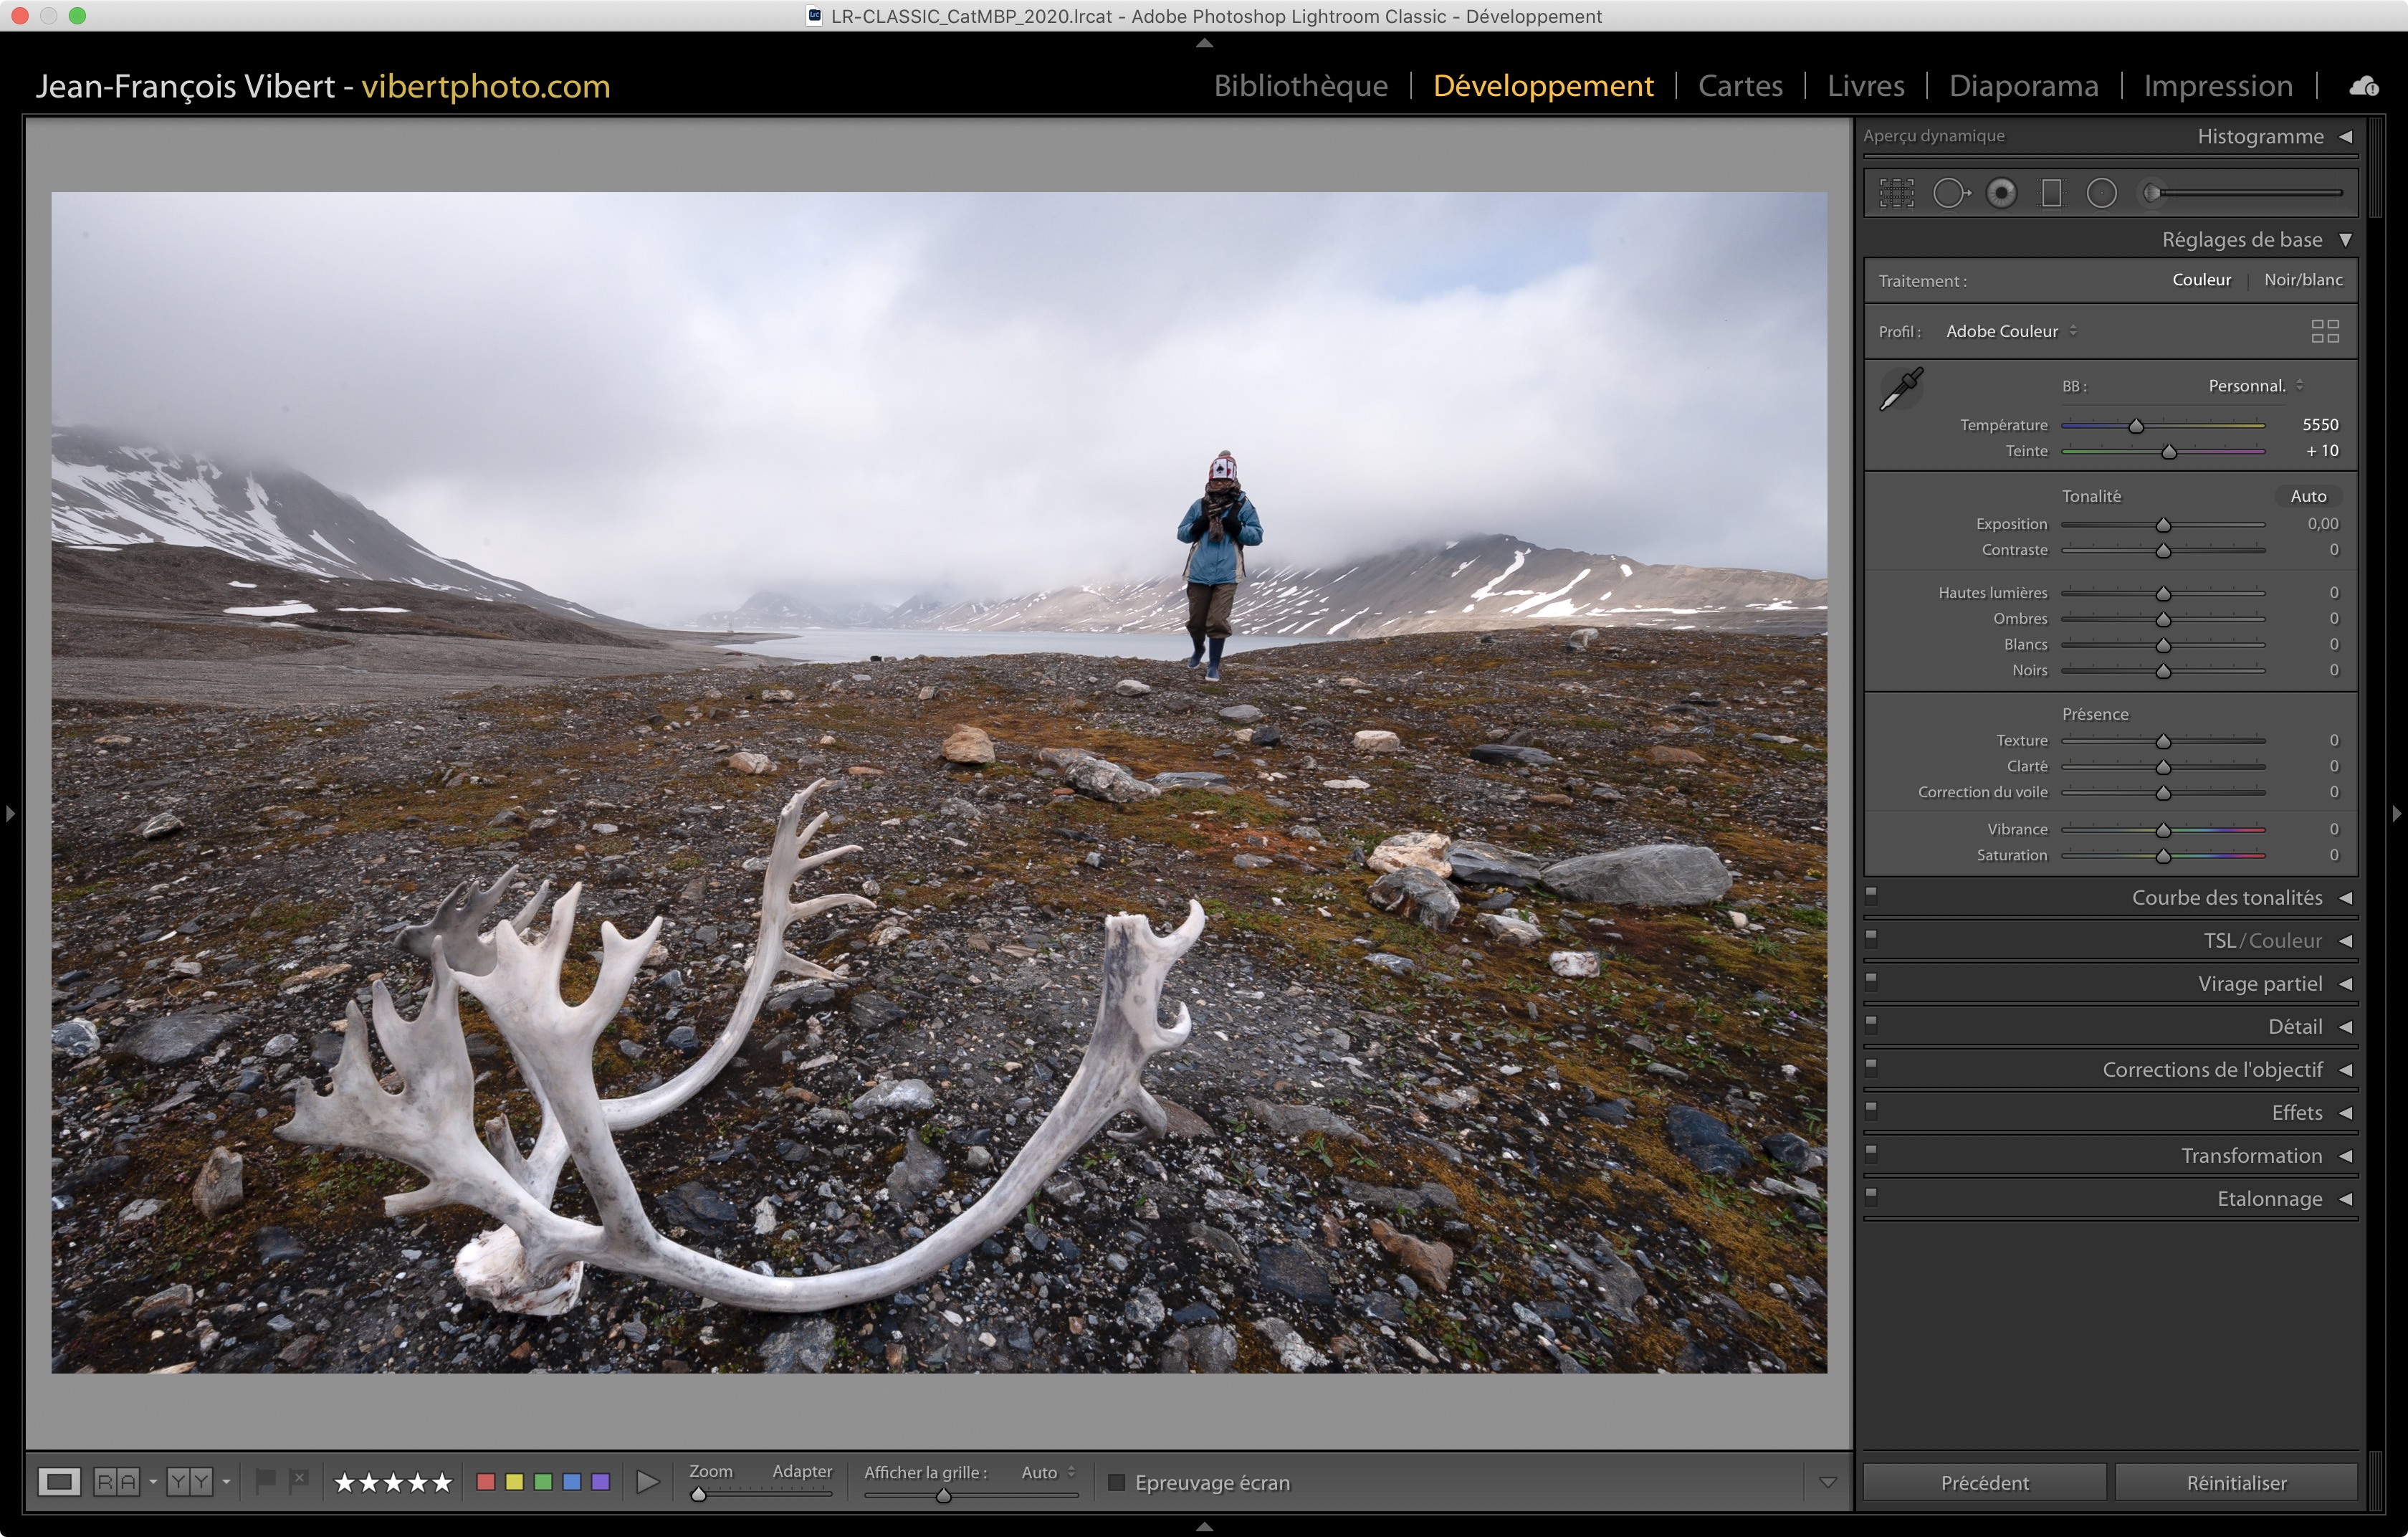Switch treatment to Noir/blanc
This screenshot has width=2408, height=1537.
[x=2302, y=280]
